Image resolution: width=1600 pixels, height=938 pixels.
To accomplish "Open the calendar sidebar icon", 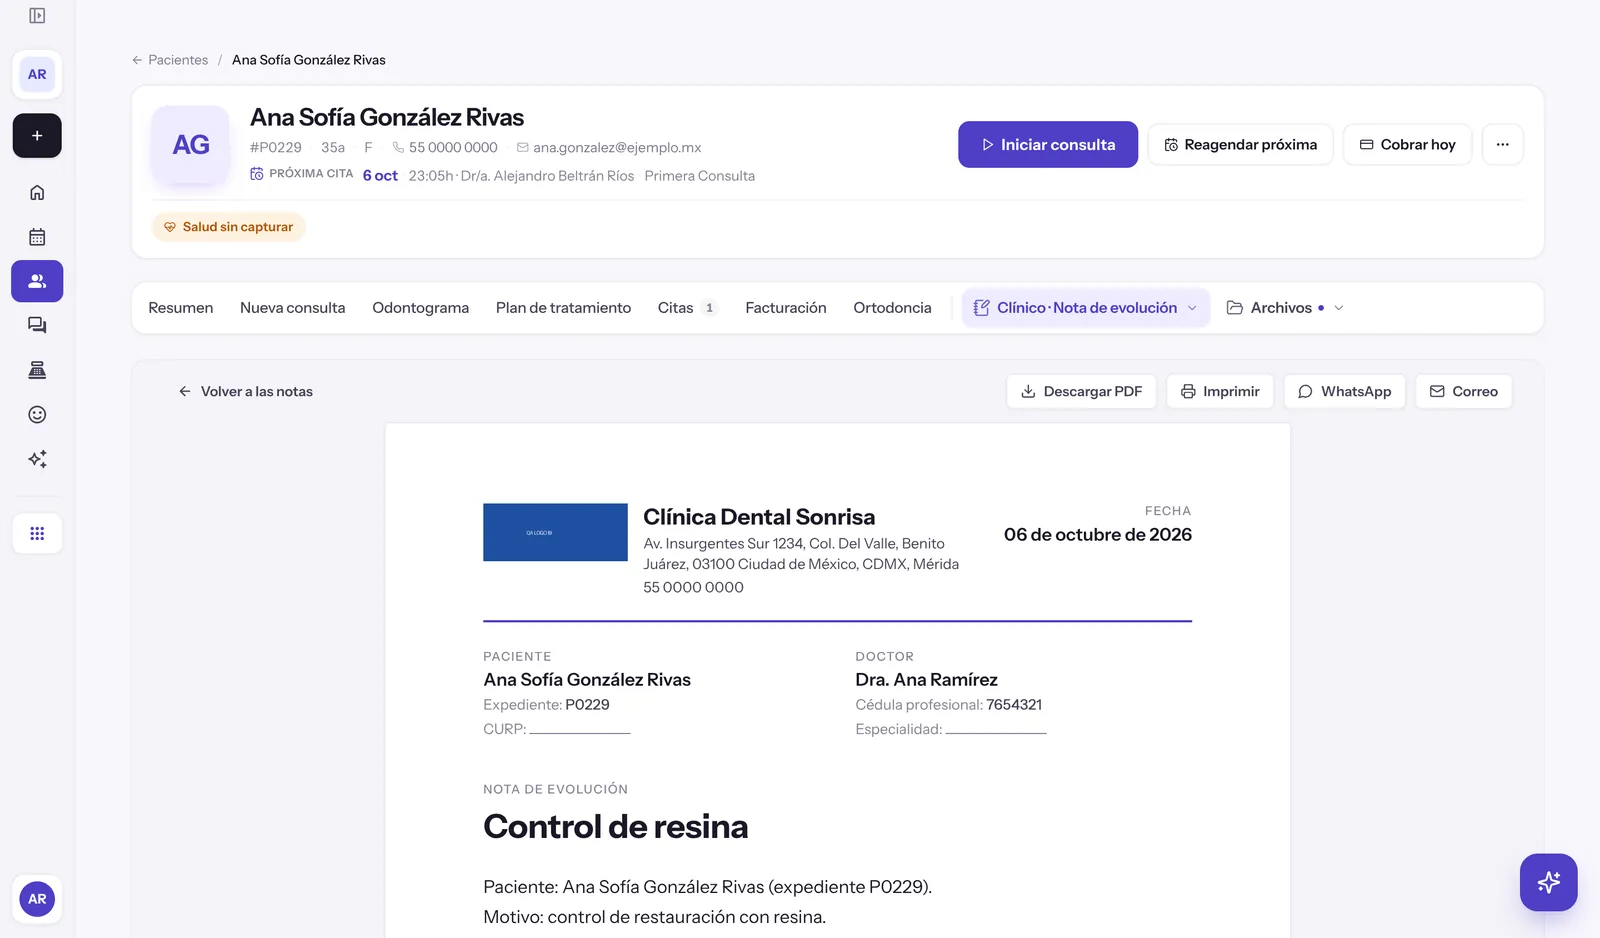I will coord(37,237).
